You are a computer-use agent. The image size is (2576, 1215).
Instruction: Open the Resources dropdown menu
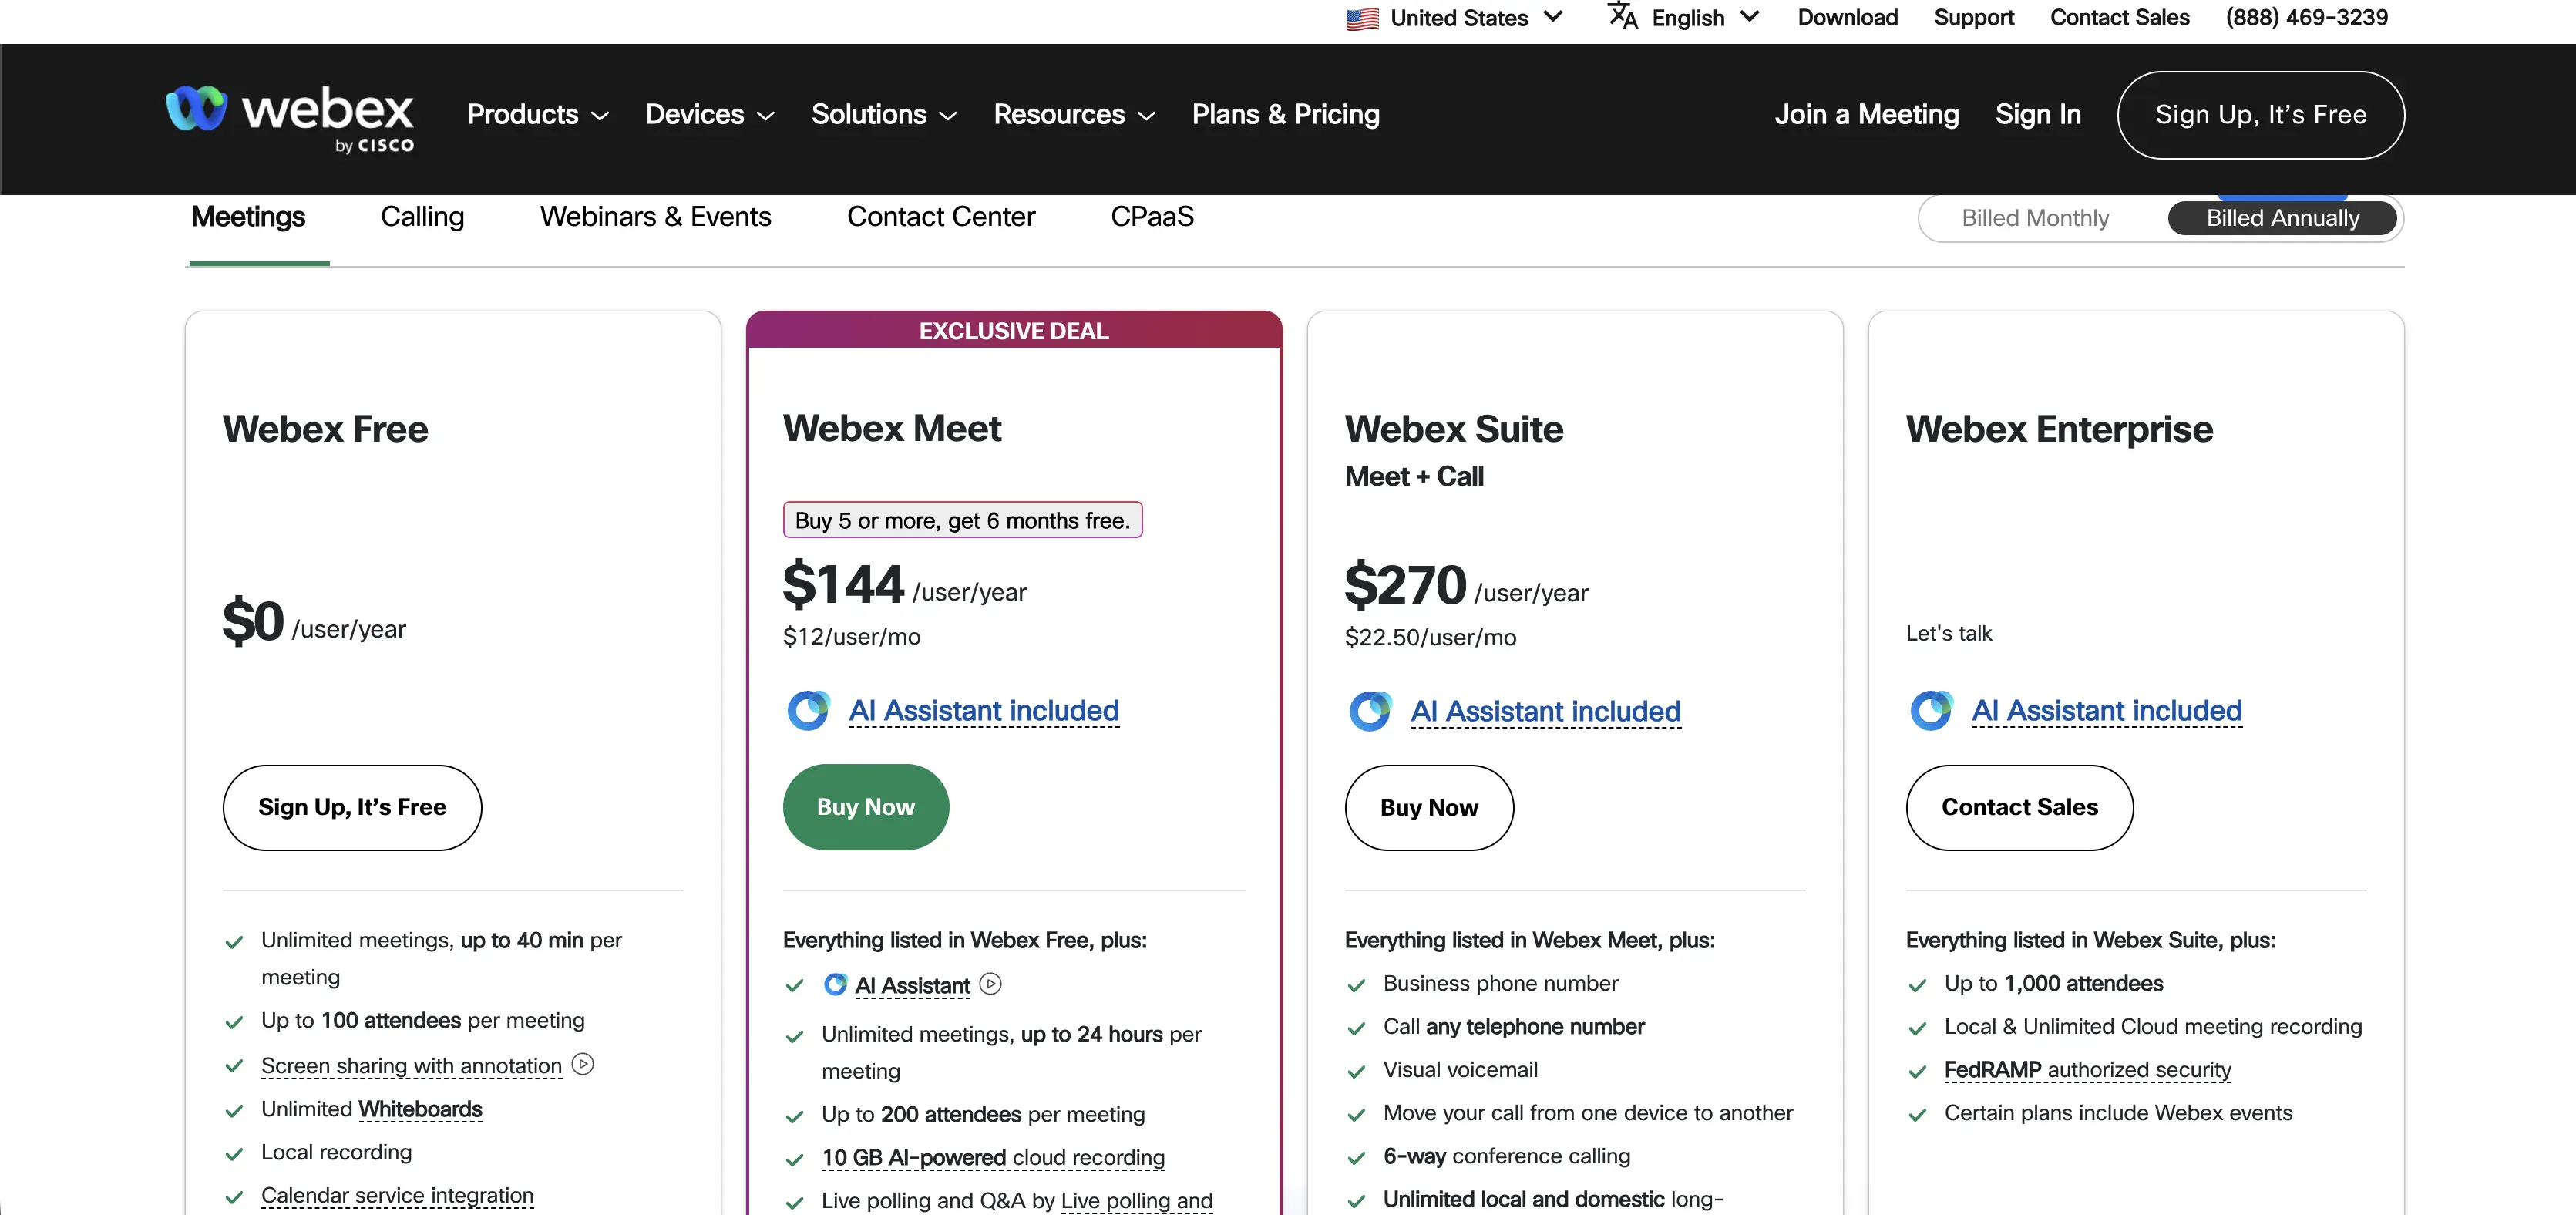[x=1074, y=115]
